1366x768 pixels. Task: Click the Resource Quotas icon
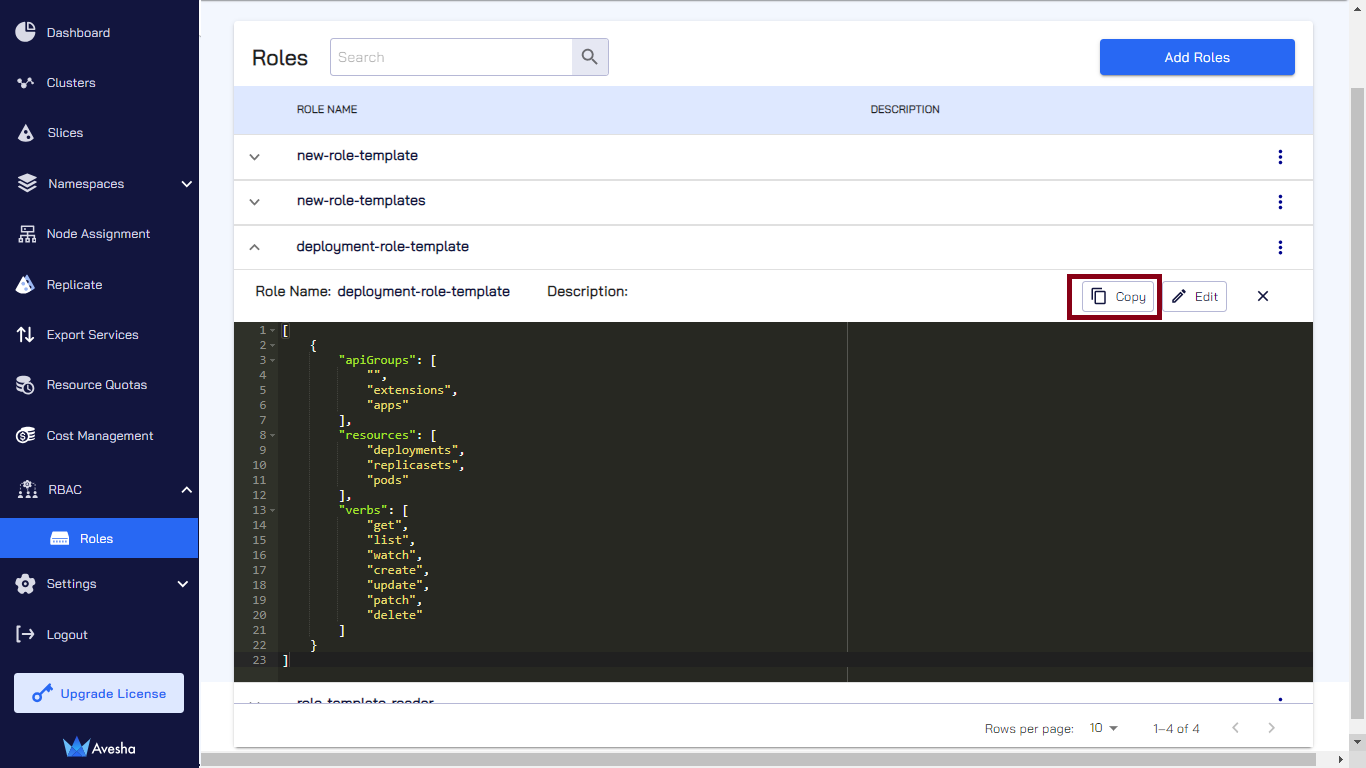pyautogui.click(x=26, y=385)
